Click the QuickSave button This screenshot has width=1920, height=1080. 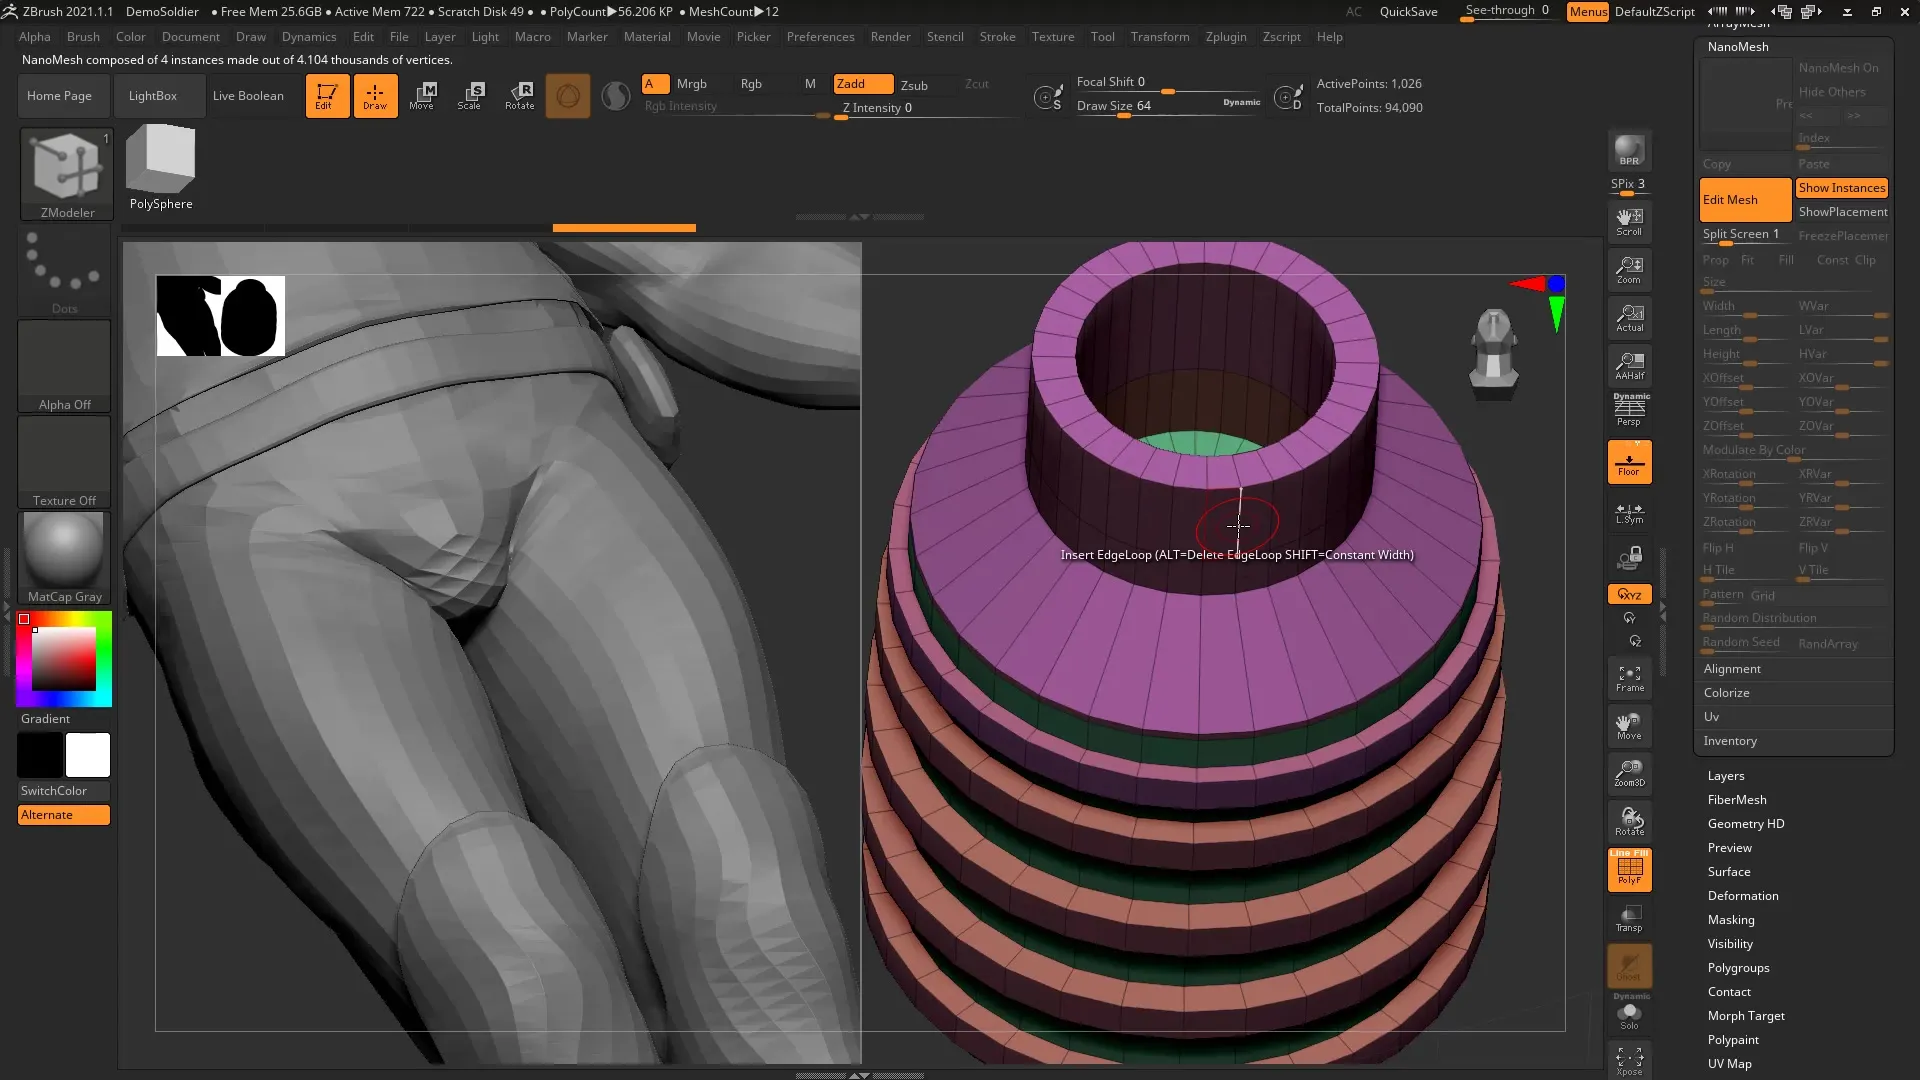(1408, 12)
